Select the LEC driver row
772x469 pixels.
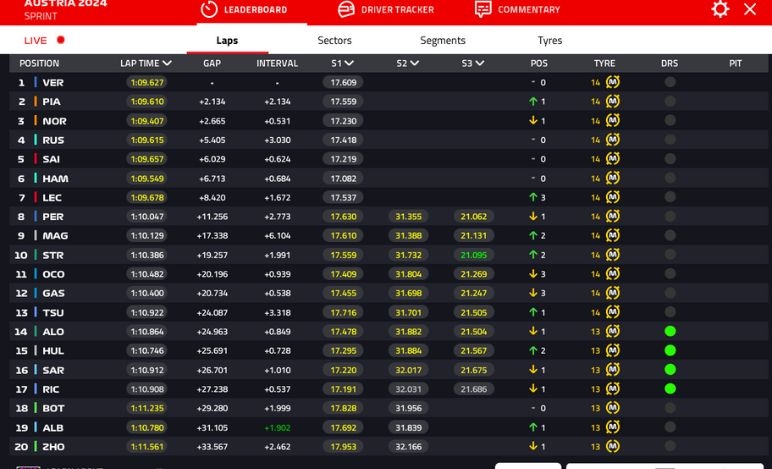point(53,198)
